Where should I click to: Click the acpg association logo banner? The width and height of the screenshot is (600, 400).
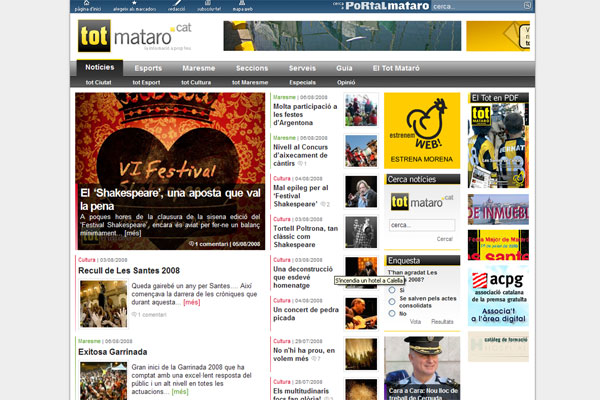point(499,296)
